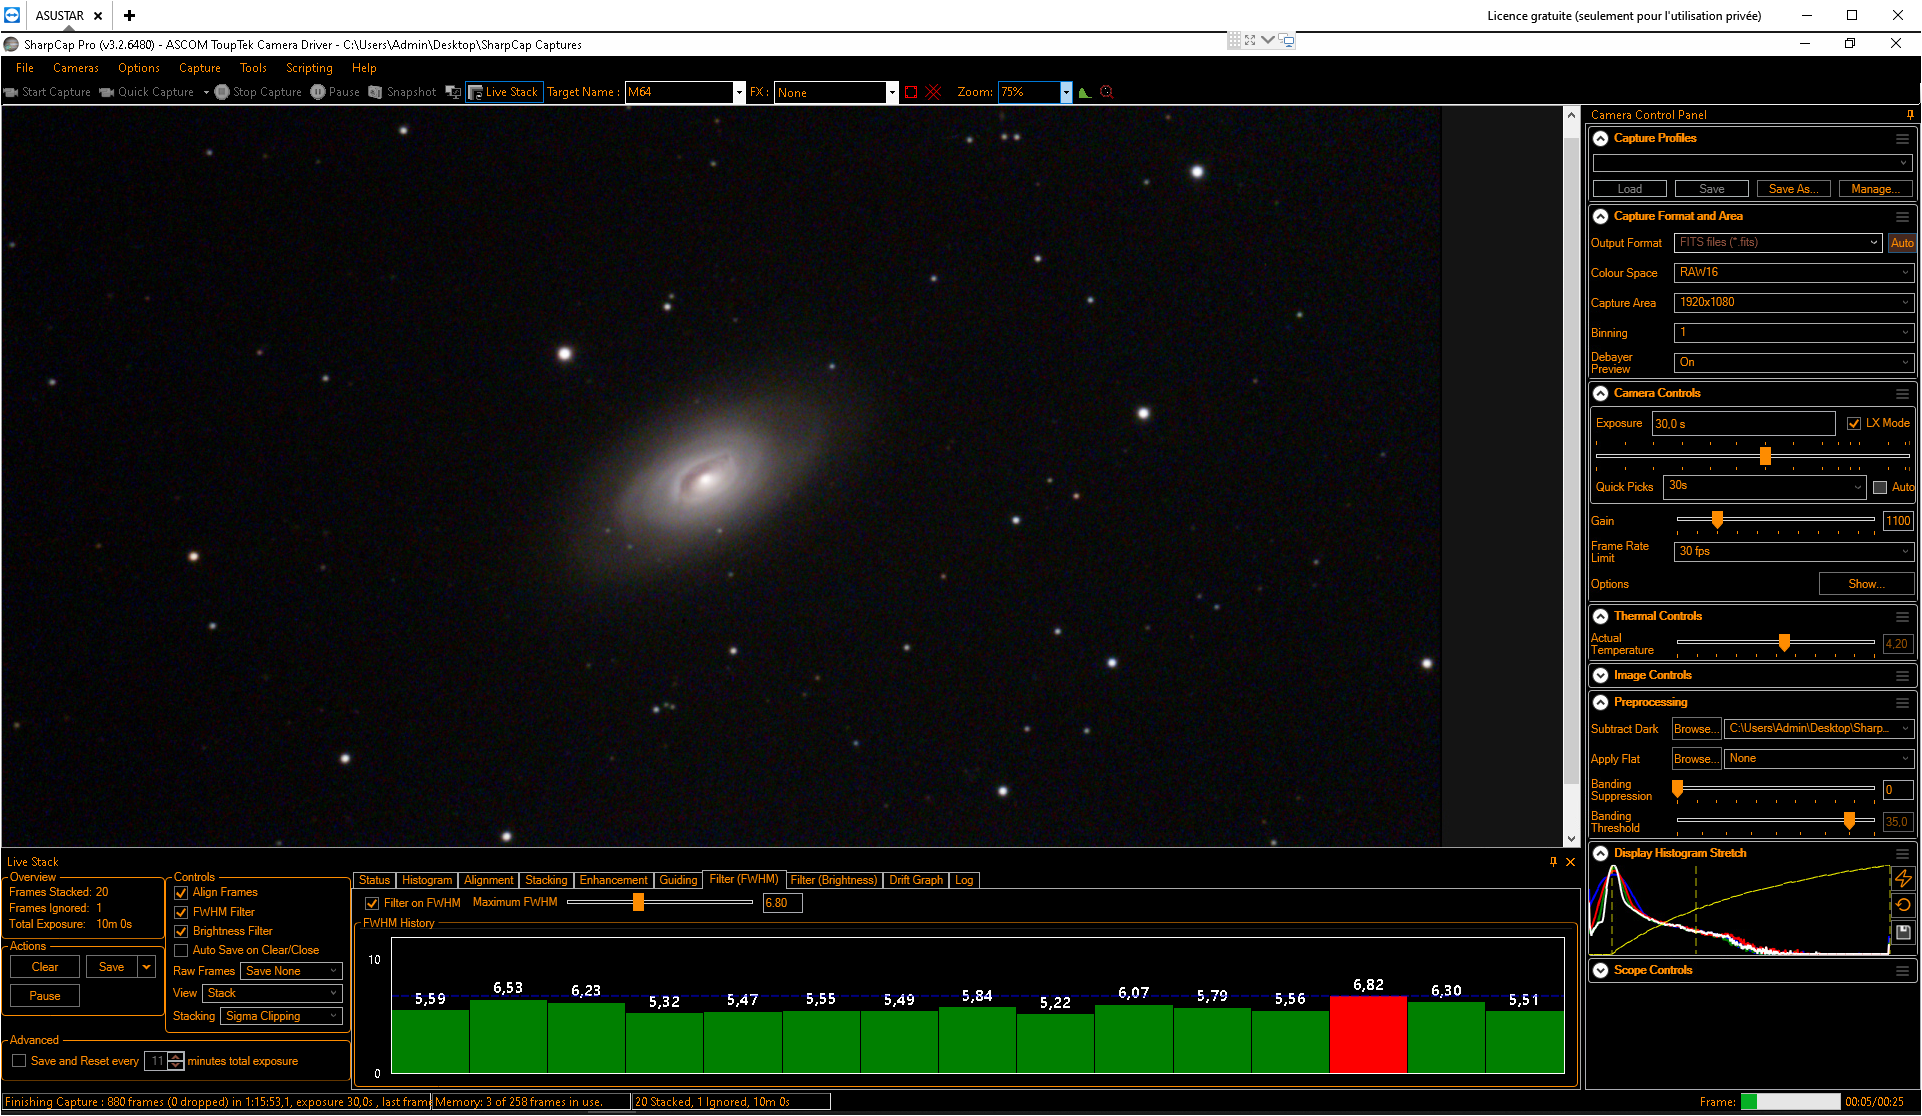This screenshot has height=1116, width=1922.
Task: Open the Colour Space RAW16 dropdown
Action: pos(1794,272)
